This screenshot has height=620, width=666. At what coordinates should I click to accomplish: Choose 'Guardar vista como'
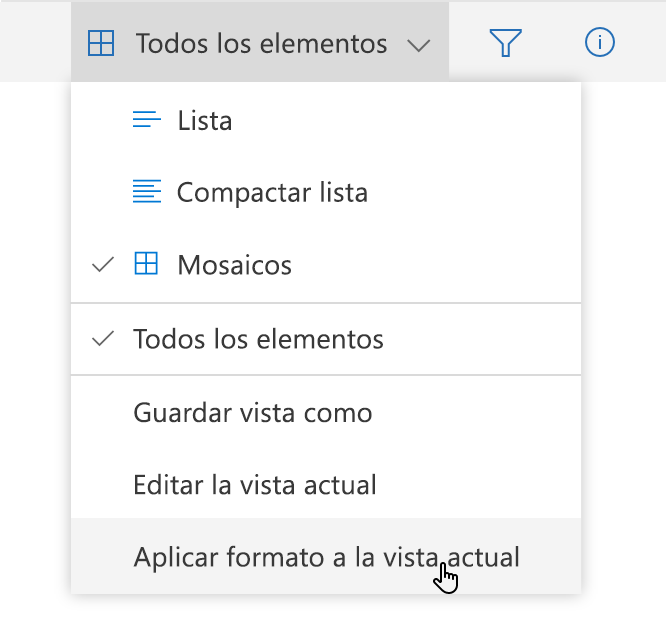click(252, 412)
